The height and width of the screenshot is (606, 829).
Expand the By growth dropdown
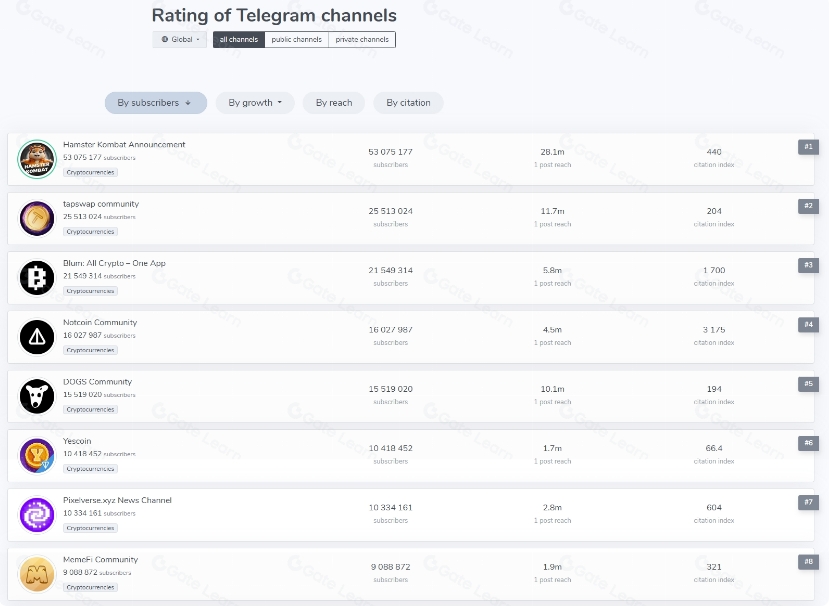(x=255, y=103)
